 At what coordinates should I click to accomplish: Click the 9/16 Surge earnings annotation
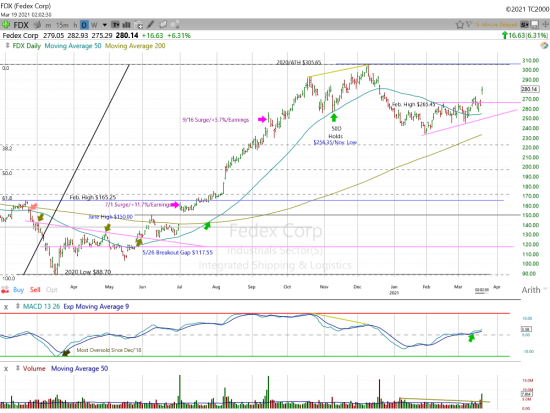click(x=216, y=120)
